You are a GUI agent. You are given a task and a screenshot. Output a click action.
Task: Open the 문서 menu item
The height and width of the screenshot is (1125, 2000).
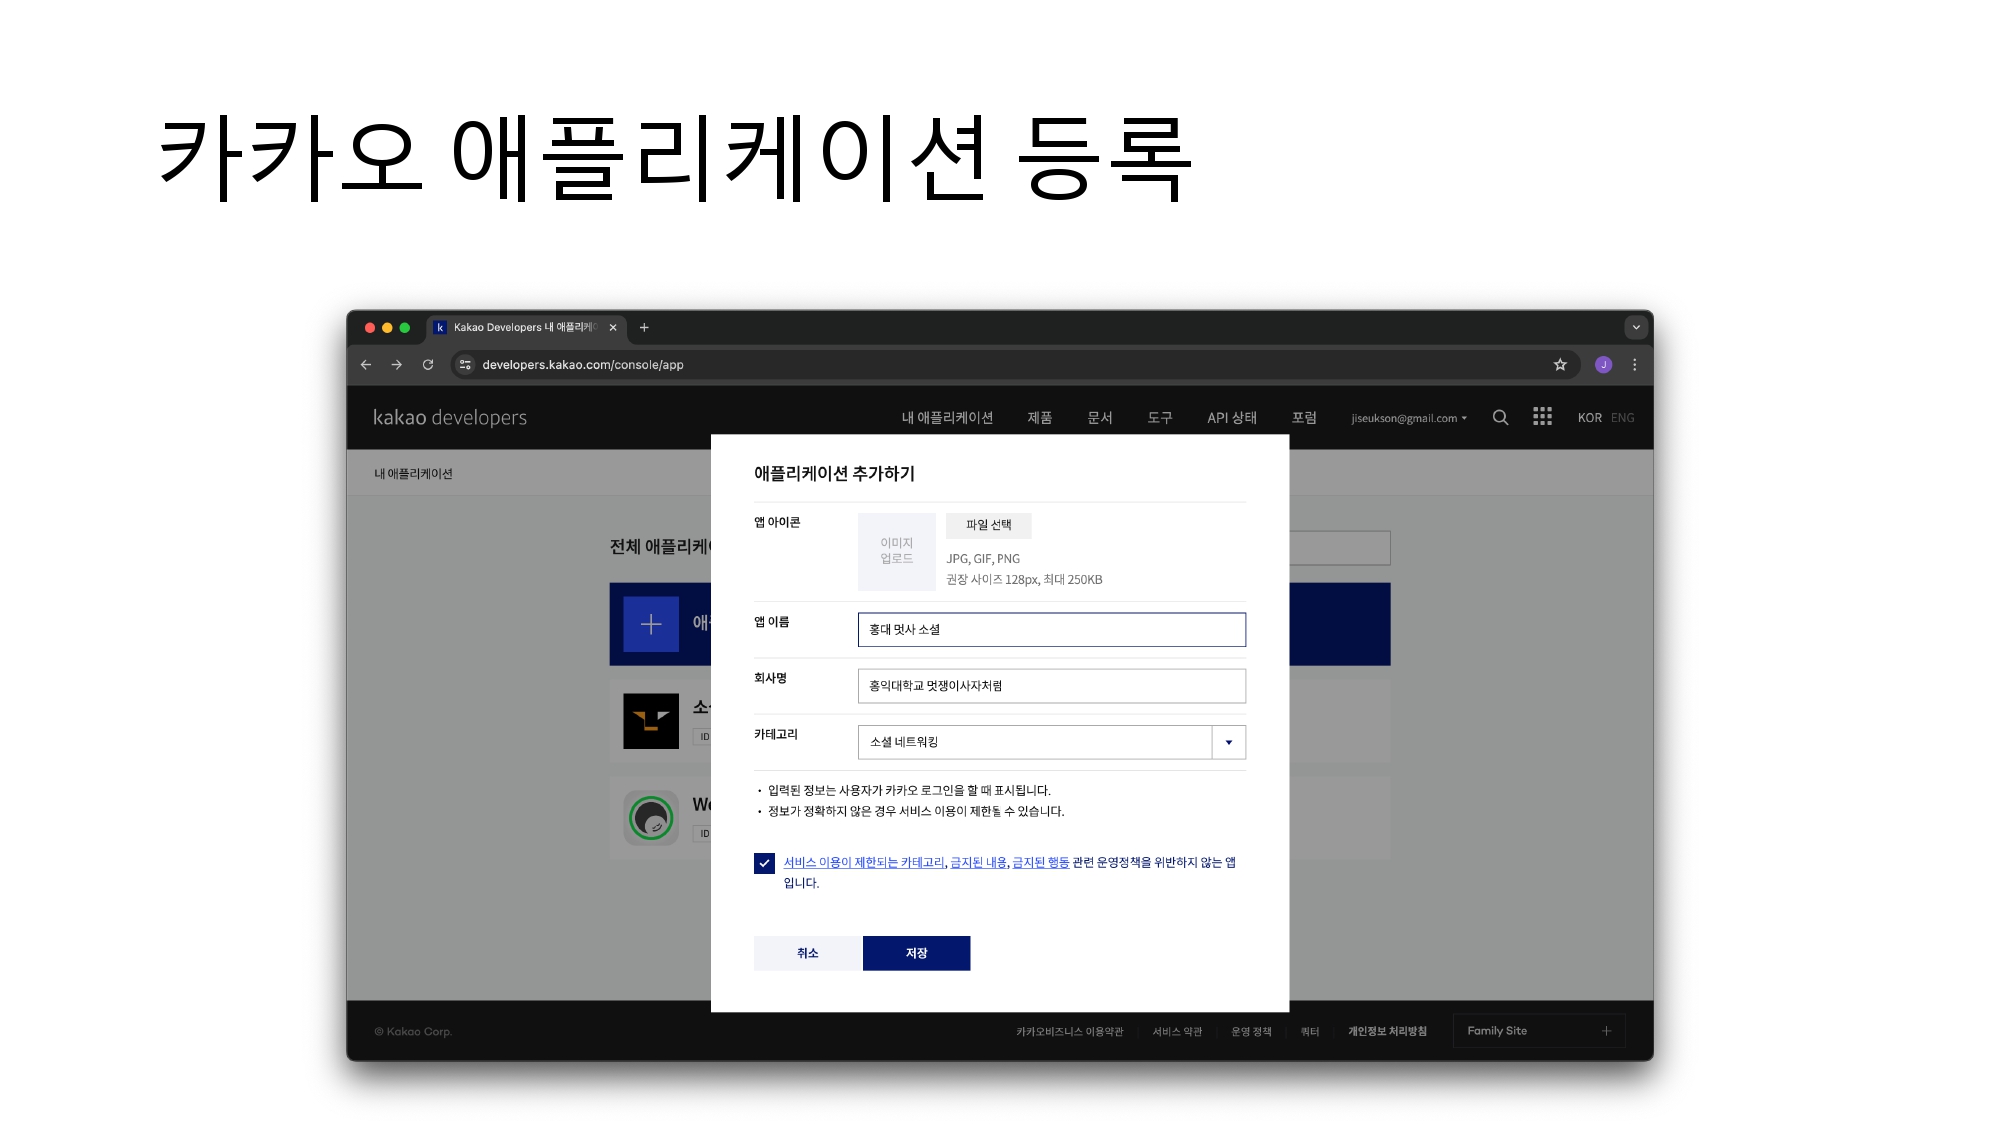1100,418
